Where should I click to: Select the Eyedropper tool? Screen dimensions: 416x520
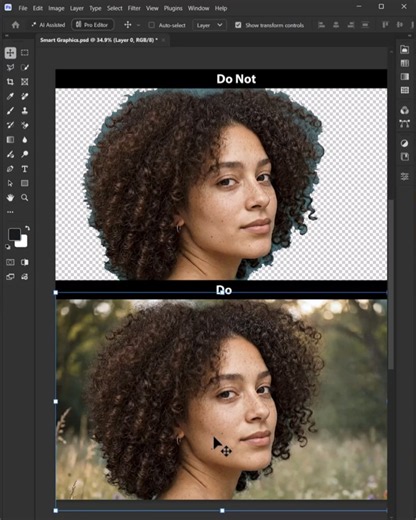pyautogui.click(x=10, y=96)
